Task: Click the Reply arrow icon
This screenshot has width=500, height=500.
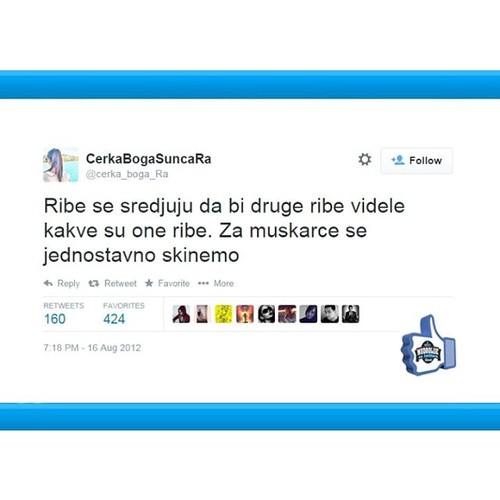Action: pos(48,283)
